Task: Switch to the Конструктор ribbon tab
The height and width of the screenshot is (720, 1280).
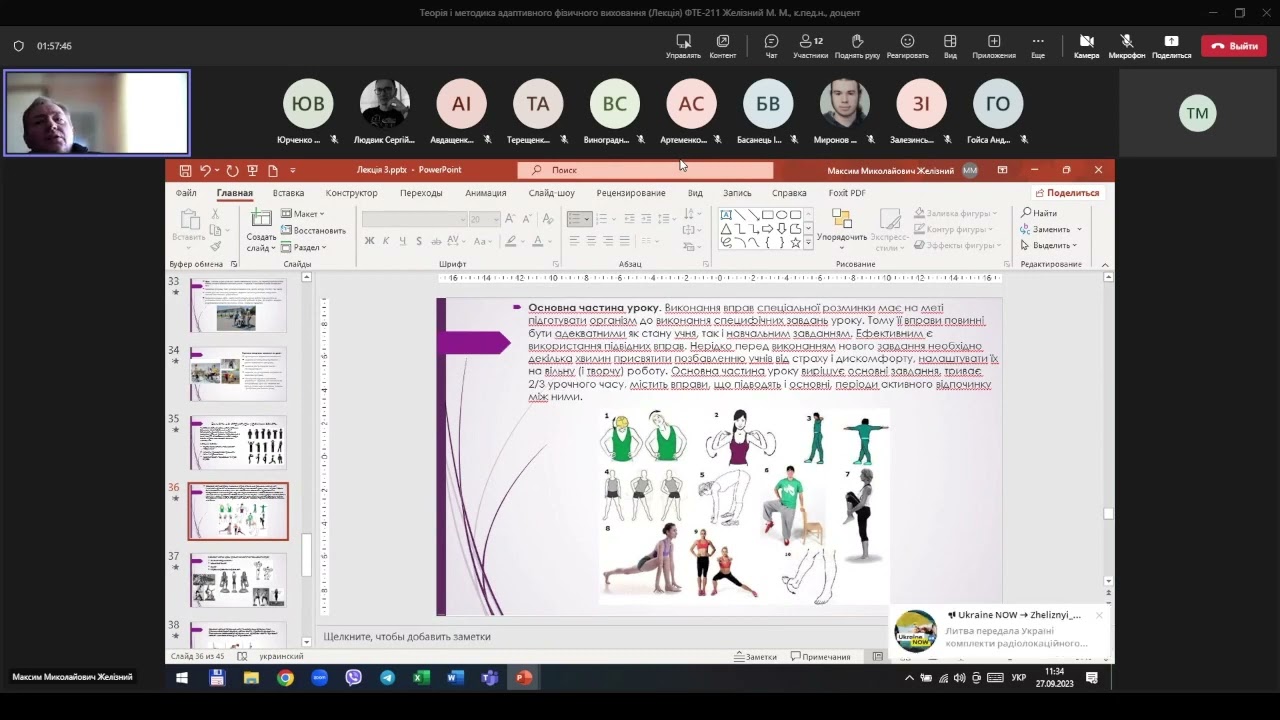Action: coord(352,193)
